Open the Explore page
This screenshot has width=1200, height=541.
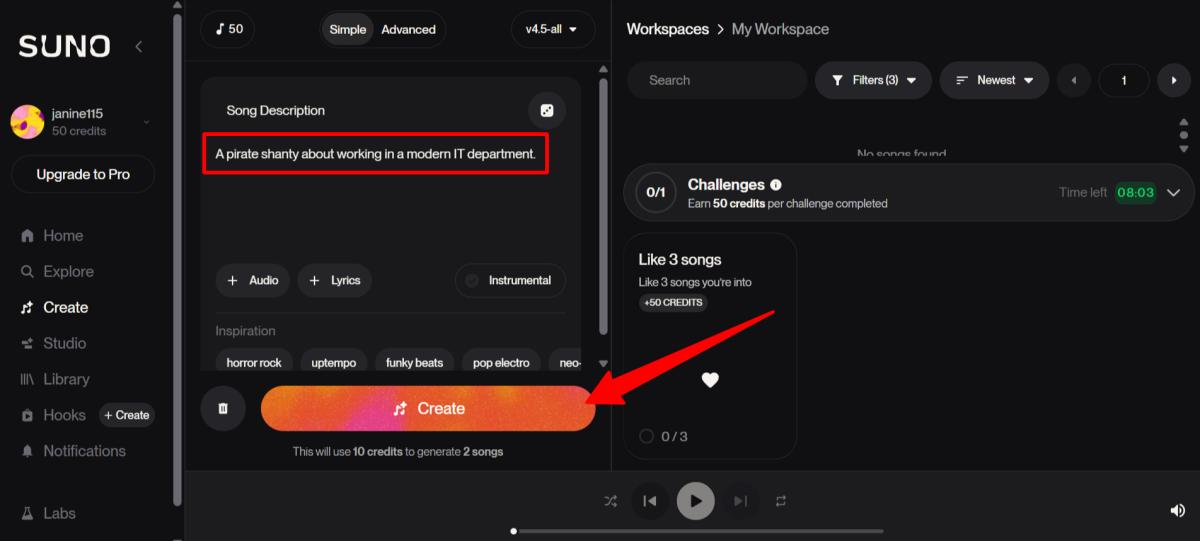(57, 272)
